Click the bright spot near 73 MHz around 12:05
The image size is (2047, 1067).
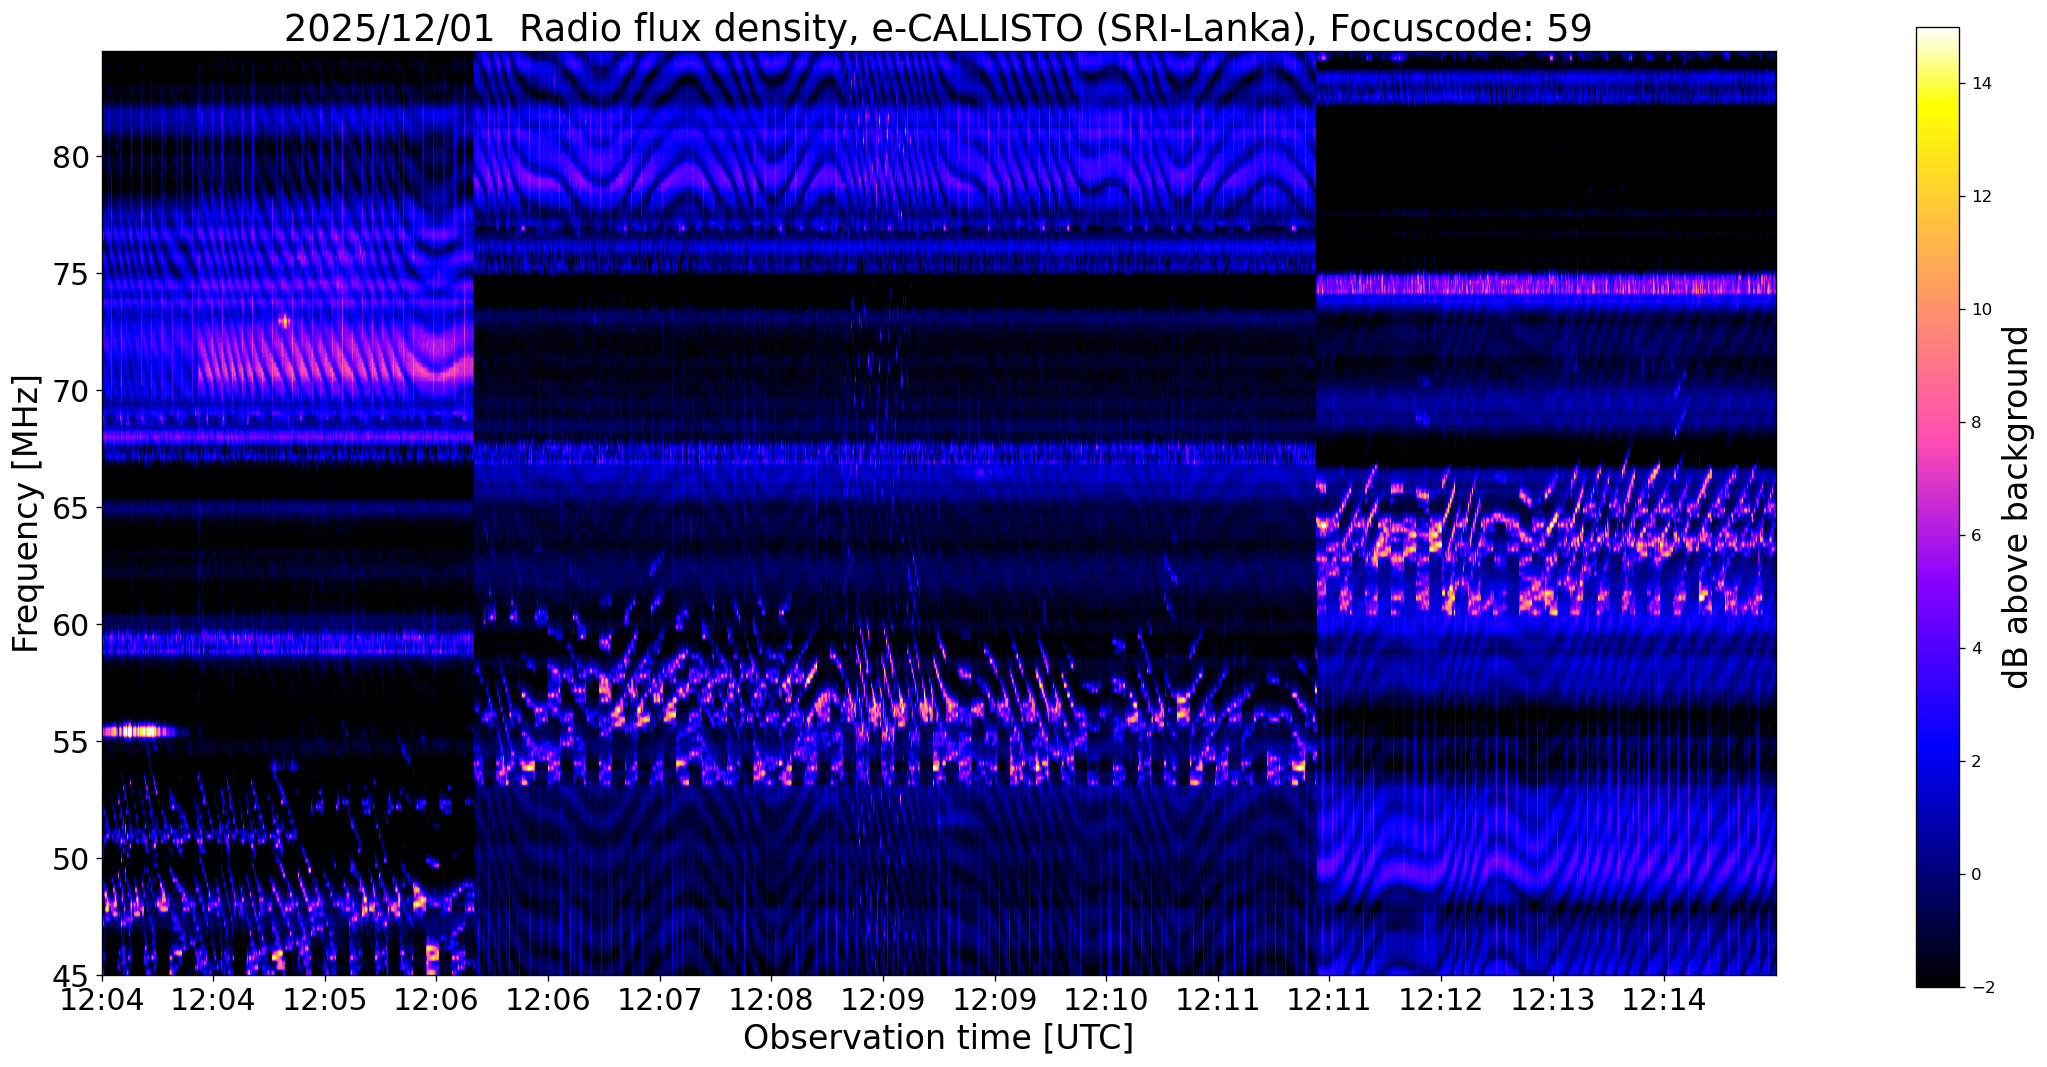coord(285,321)
